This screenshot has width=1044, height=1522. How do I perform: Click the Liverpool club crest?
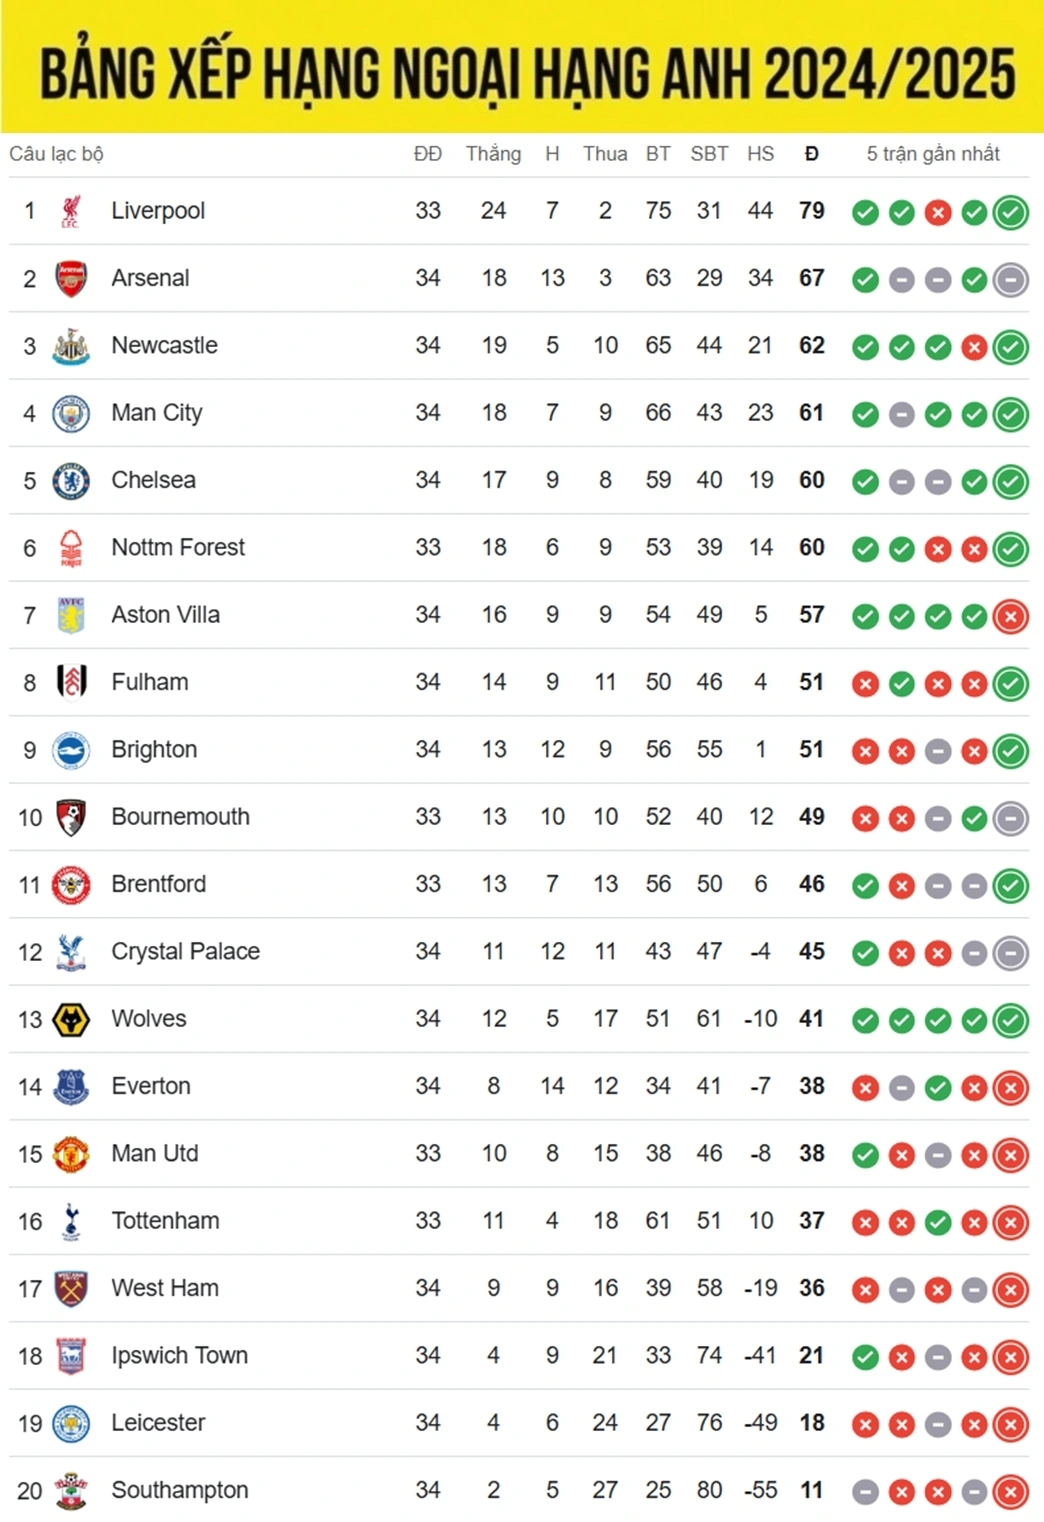click(x=70, y=211)
